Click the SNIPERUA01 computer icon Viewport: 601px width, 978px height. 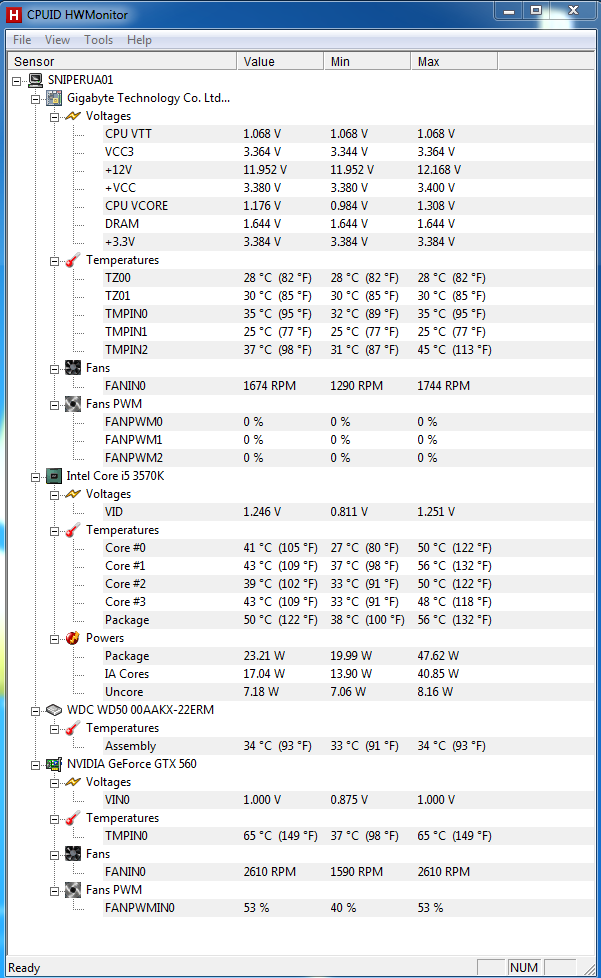pyautogui.click(x=36, y=80)
